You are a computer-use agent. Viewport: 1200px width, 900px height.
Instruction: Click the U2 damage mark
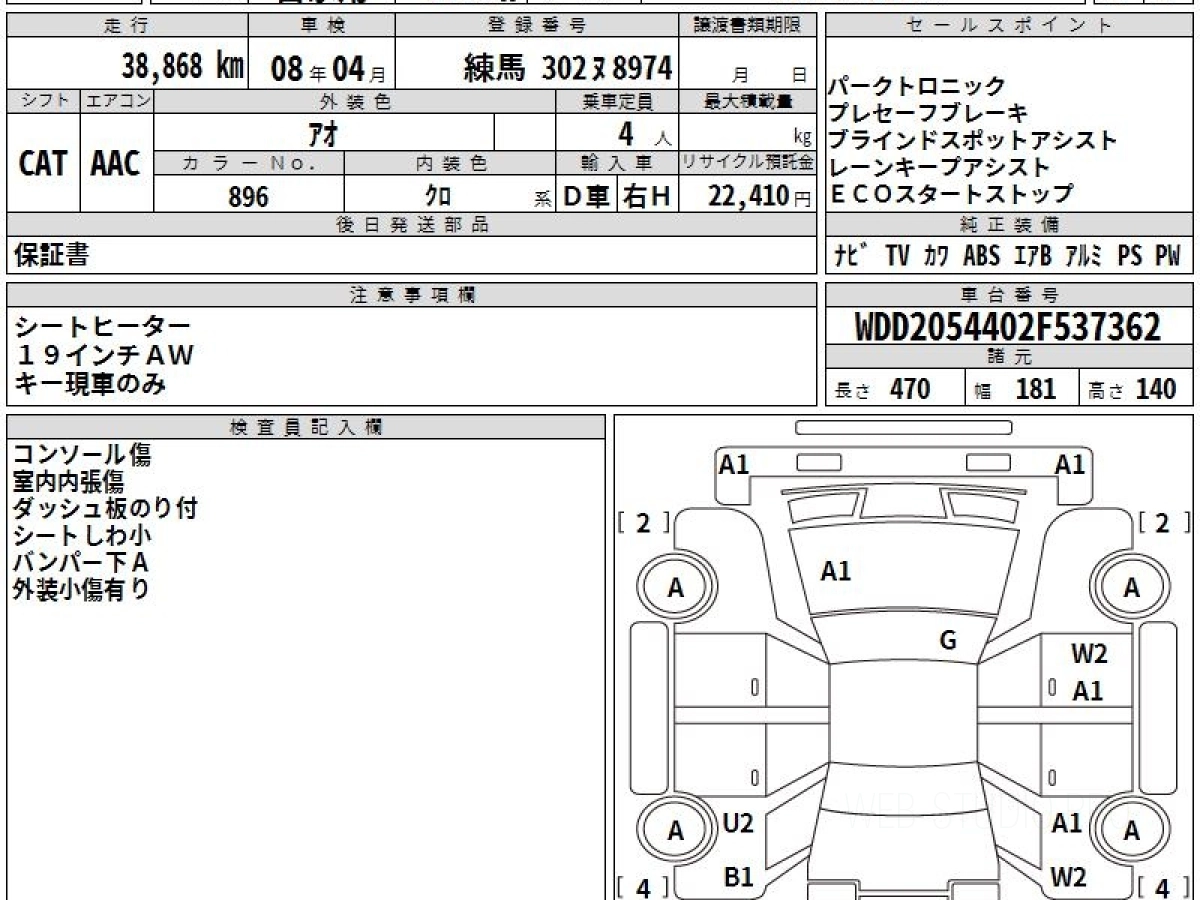(x=738, y=824)
